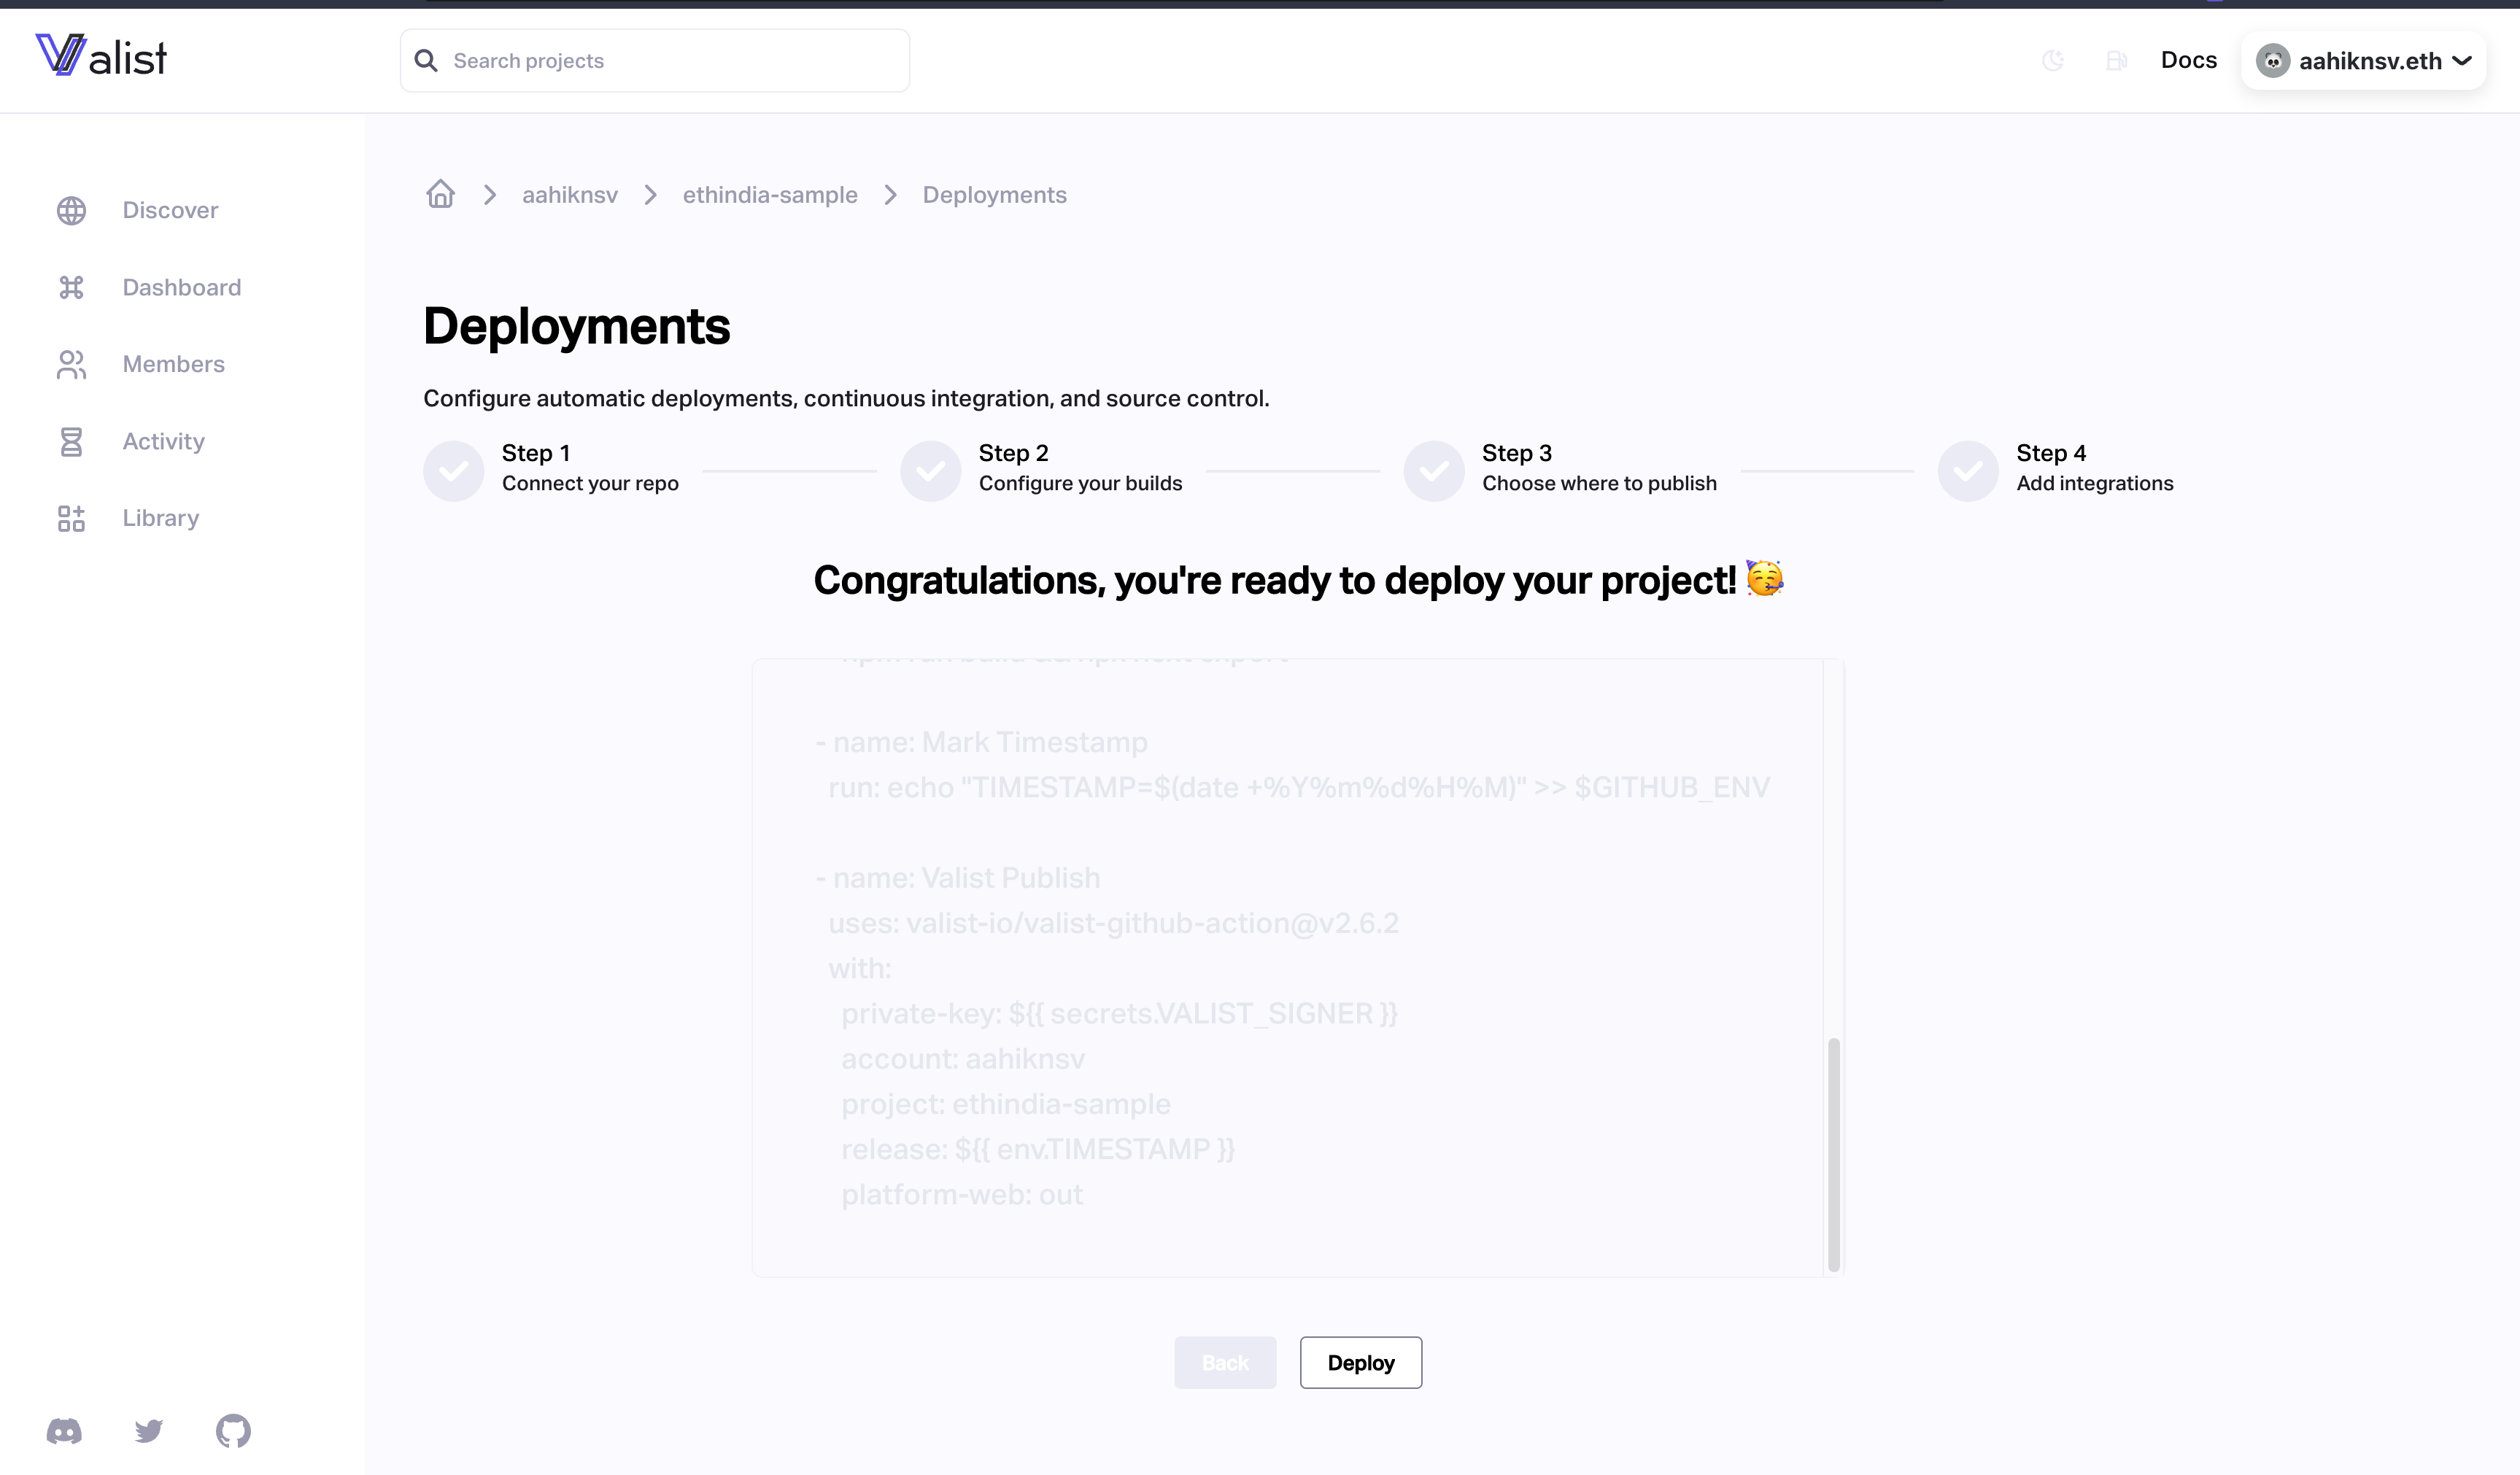Click the gas pump icon
Screen dimensions: 2520x1475
tap(2116, 61)
